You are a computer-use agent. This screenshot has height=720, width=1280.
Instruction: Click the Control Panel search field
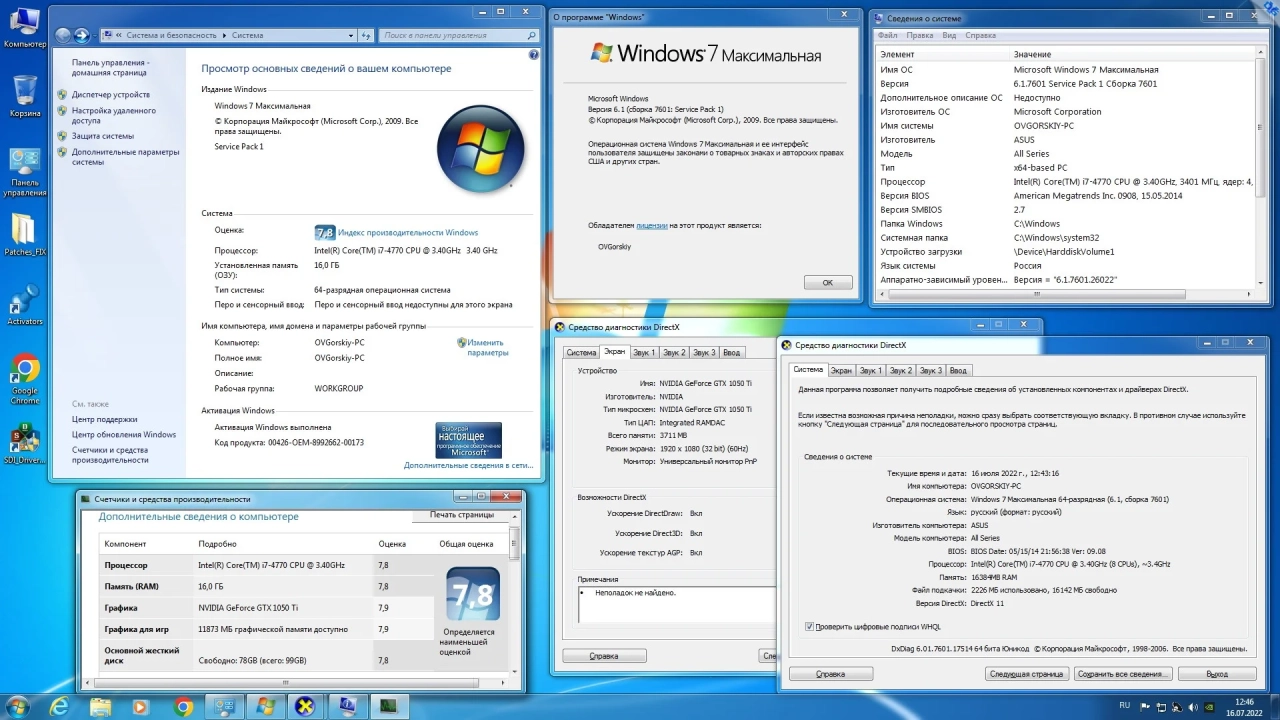coord(458,35)
